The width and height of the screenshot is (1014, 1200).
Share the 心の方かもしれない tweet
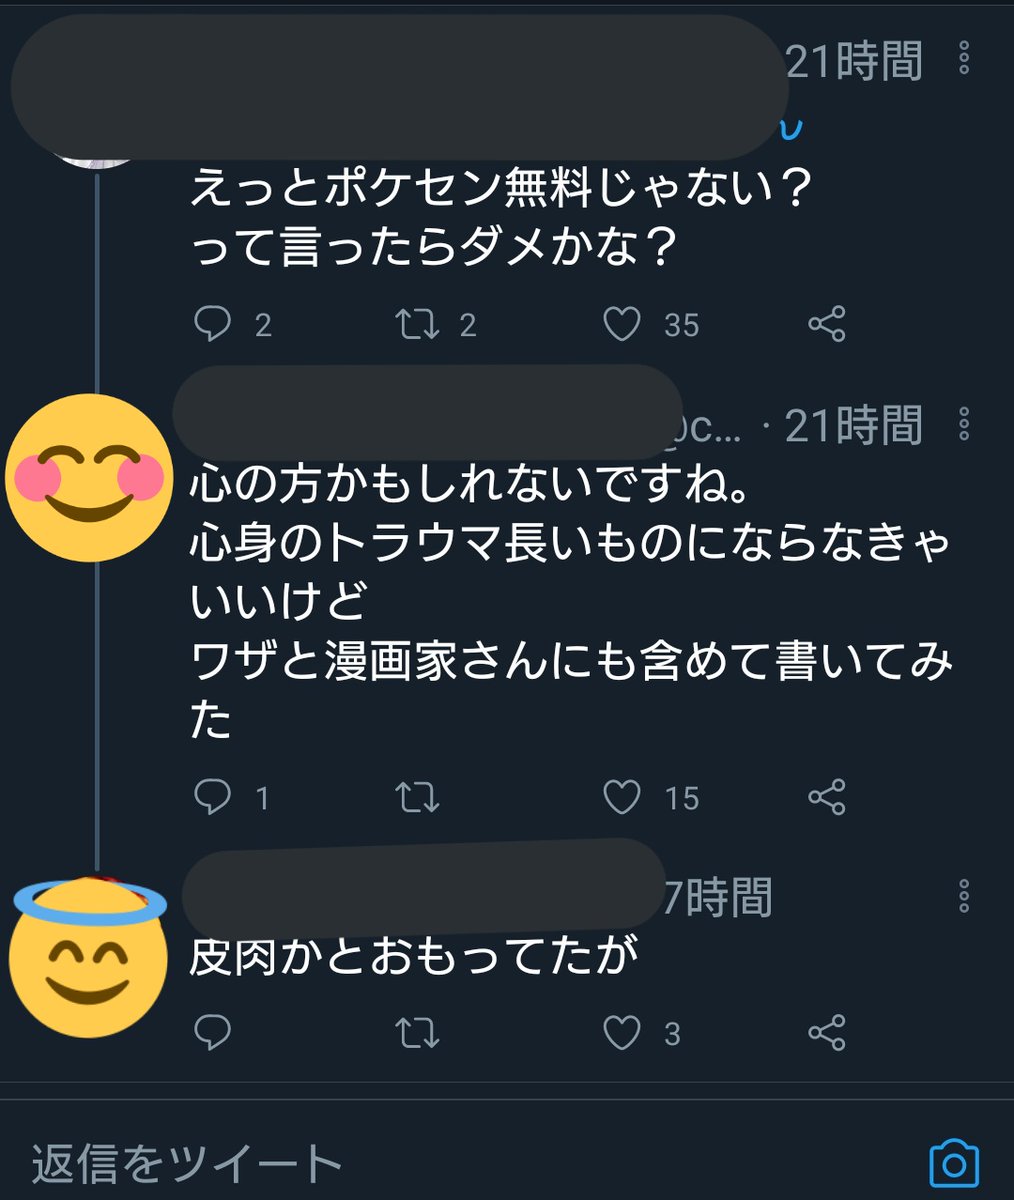coord(826,797)
